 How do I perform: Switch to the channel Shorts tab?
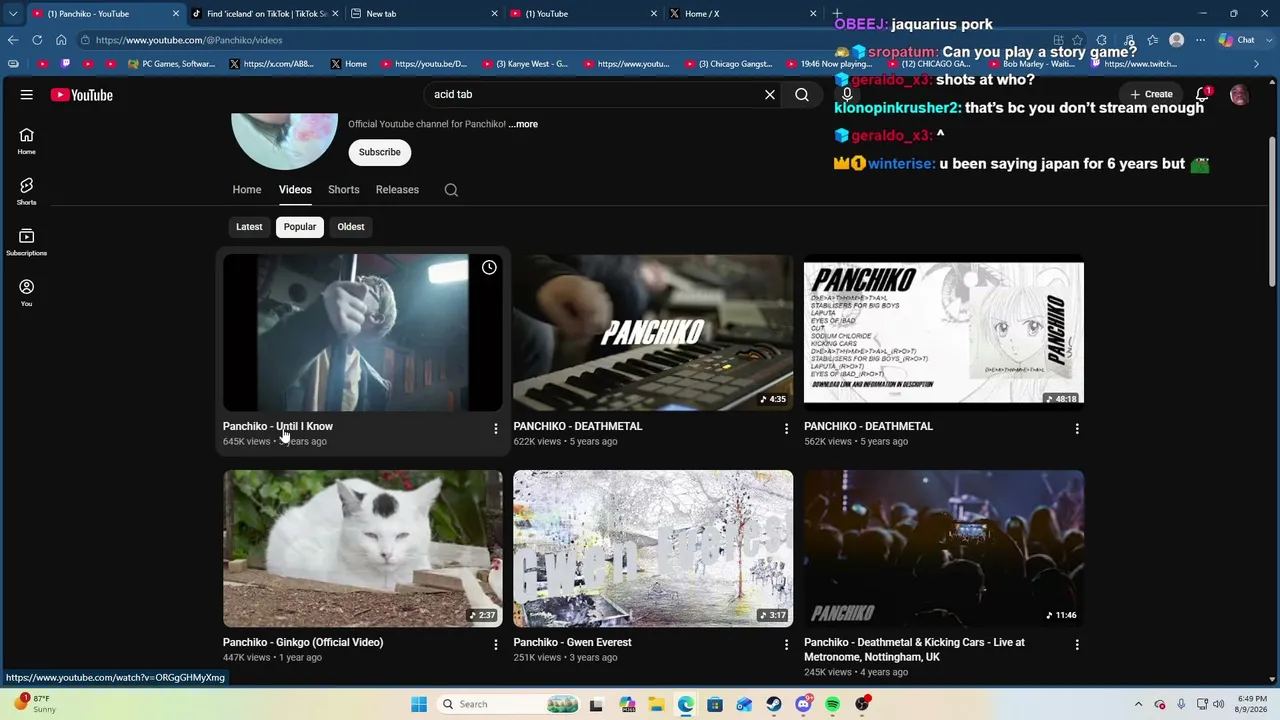[344, 190]
